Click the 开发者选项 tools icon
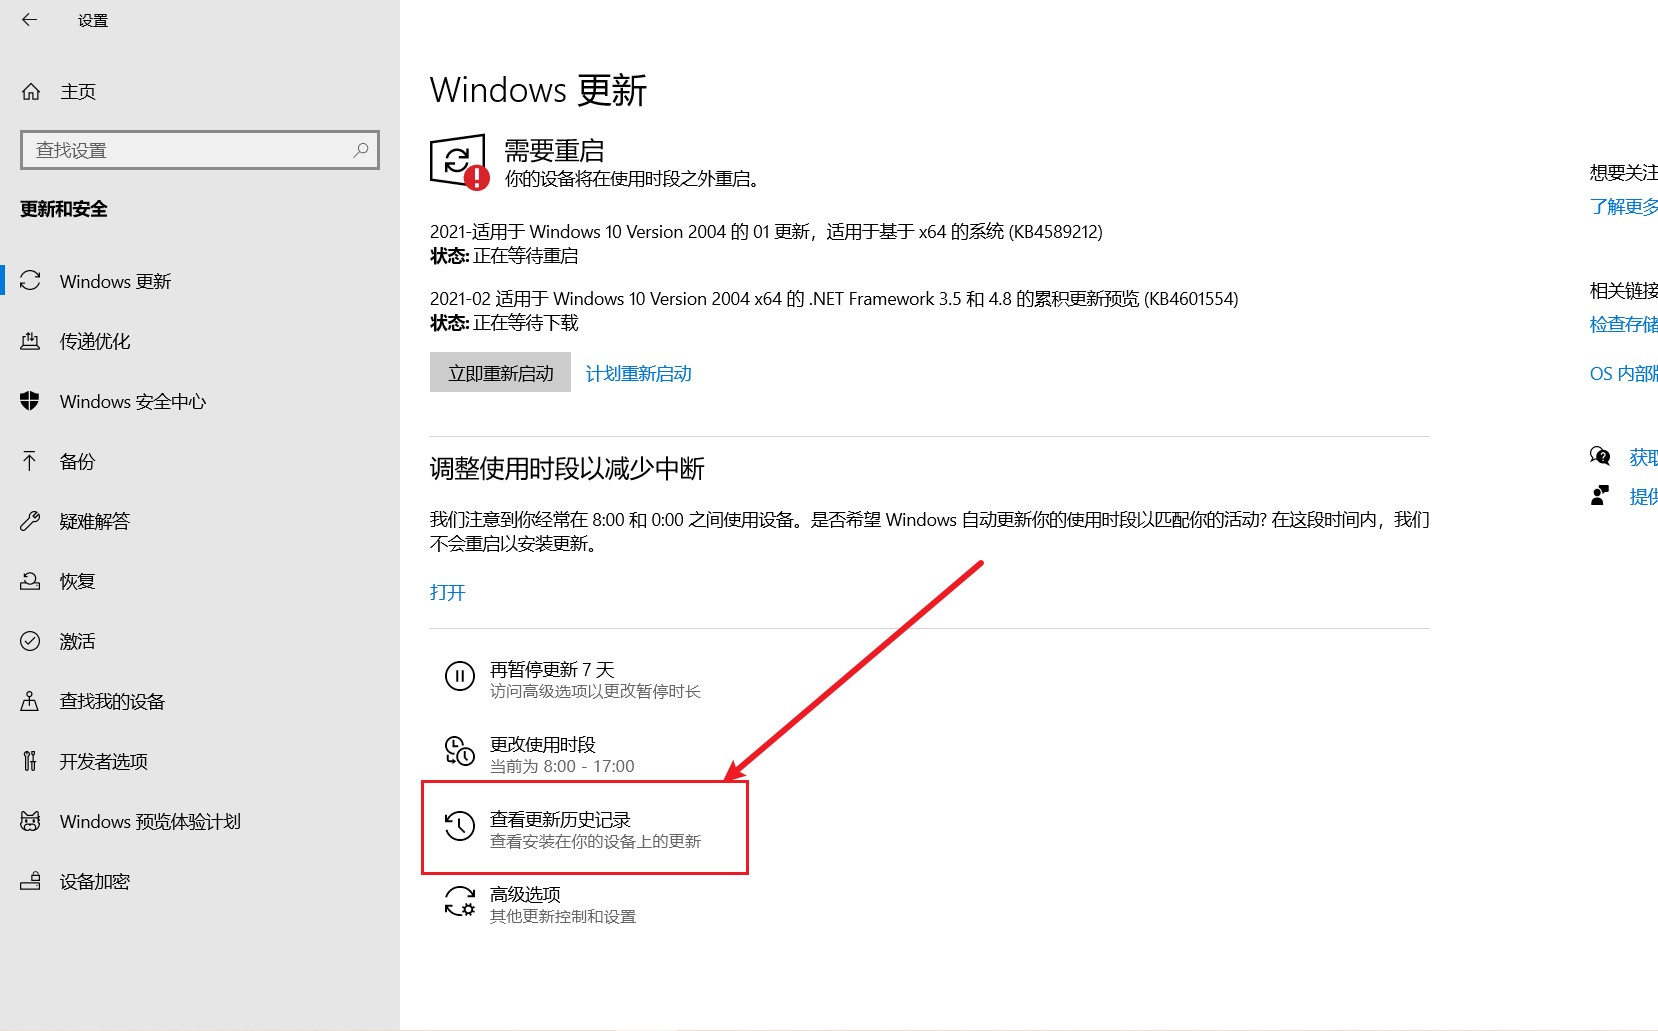 30,761
